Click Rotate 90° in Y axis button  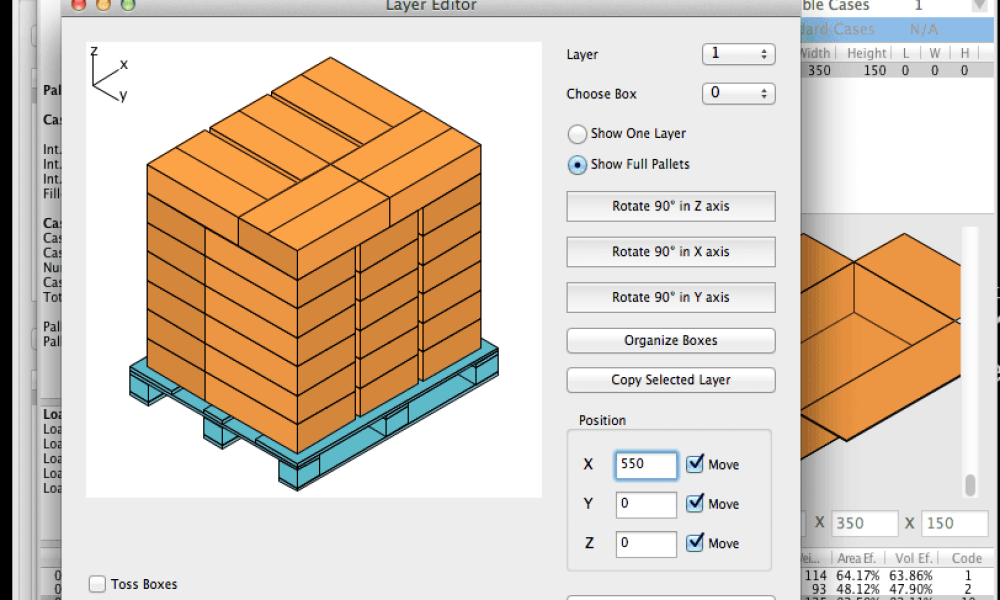pos(671,298)
